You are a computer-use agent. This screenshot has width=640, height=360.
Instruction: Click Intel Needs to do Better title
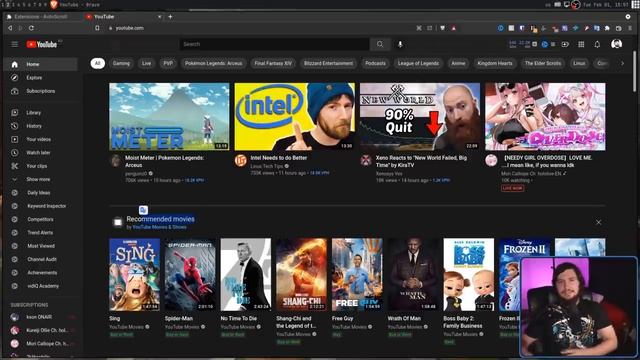click(x=279, y=158)
